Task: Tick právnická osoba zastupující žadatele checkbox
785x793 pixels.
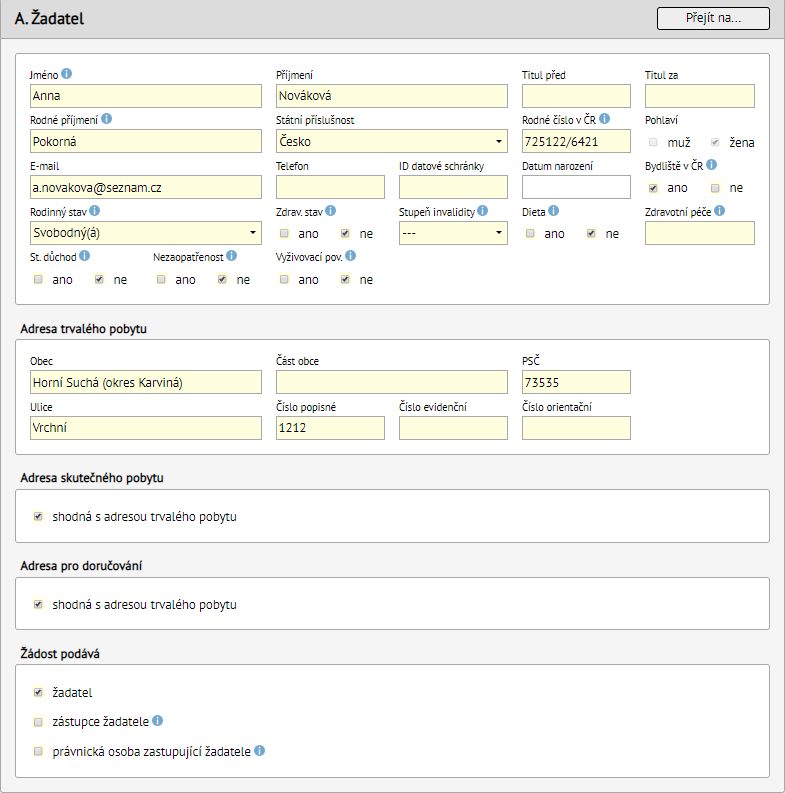Action: point(38,751)
